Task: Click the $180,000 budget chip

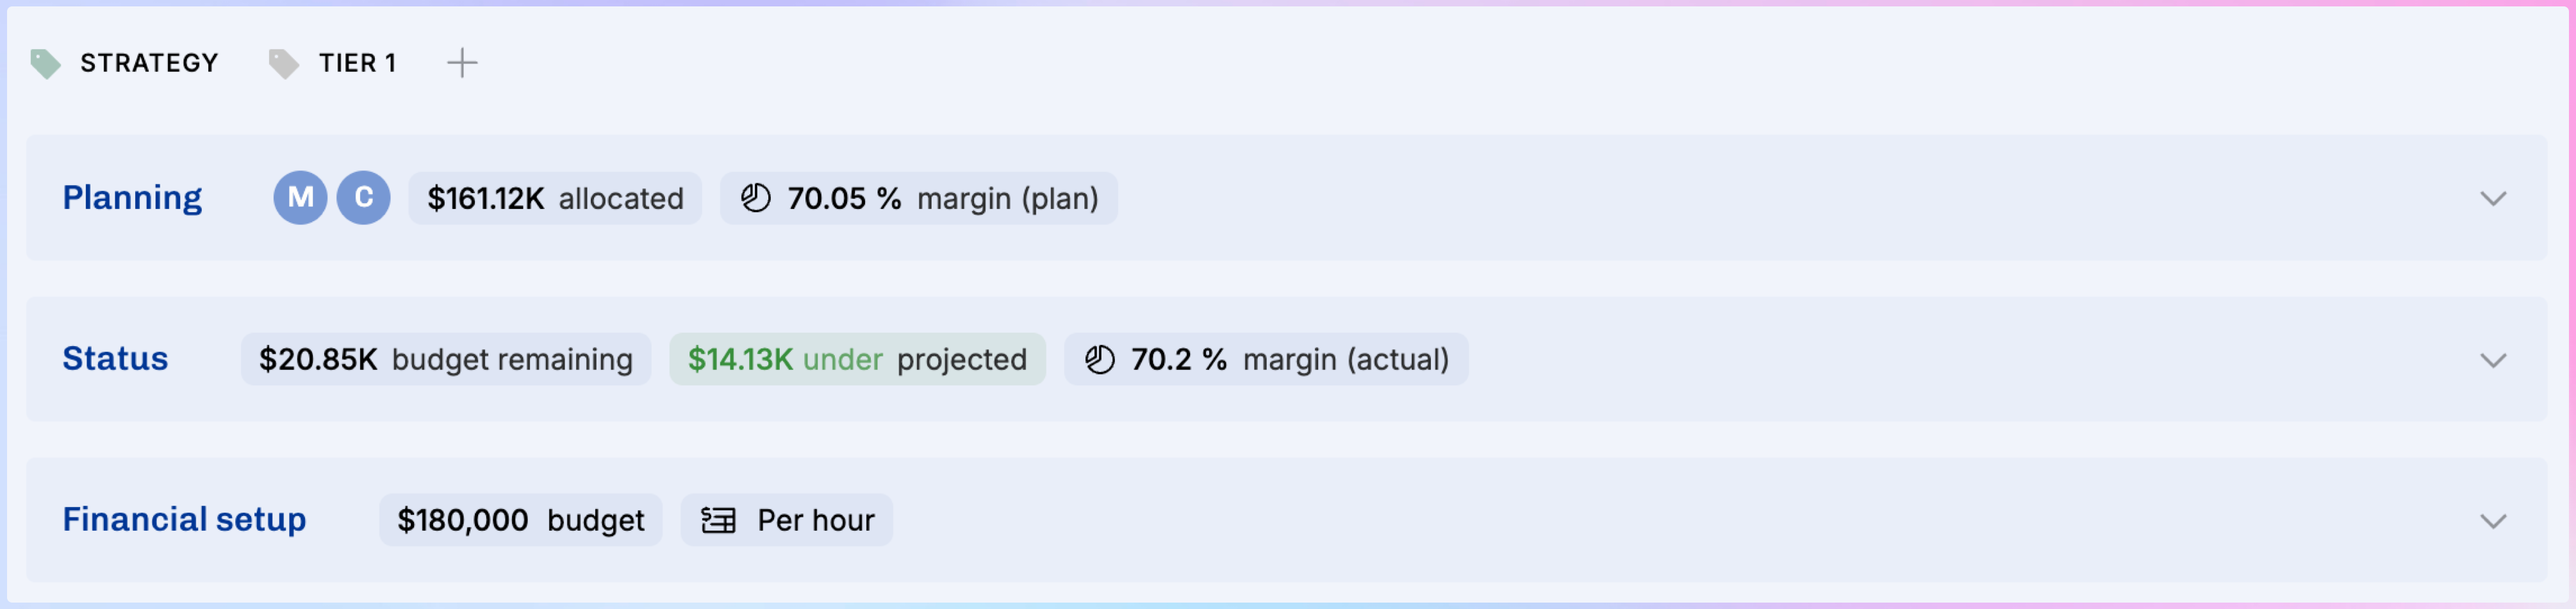Action: pos(520,520)
